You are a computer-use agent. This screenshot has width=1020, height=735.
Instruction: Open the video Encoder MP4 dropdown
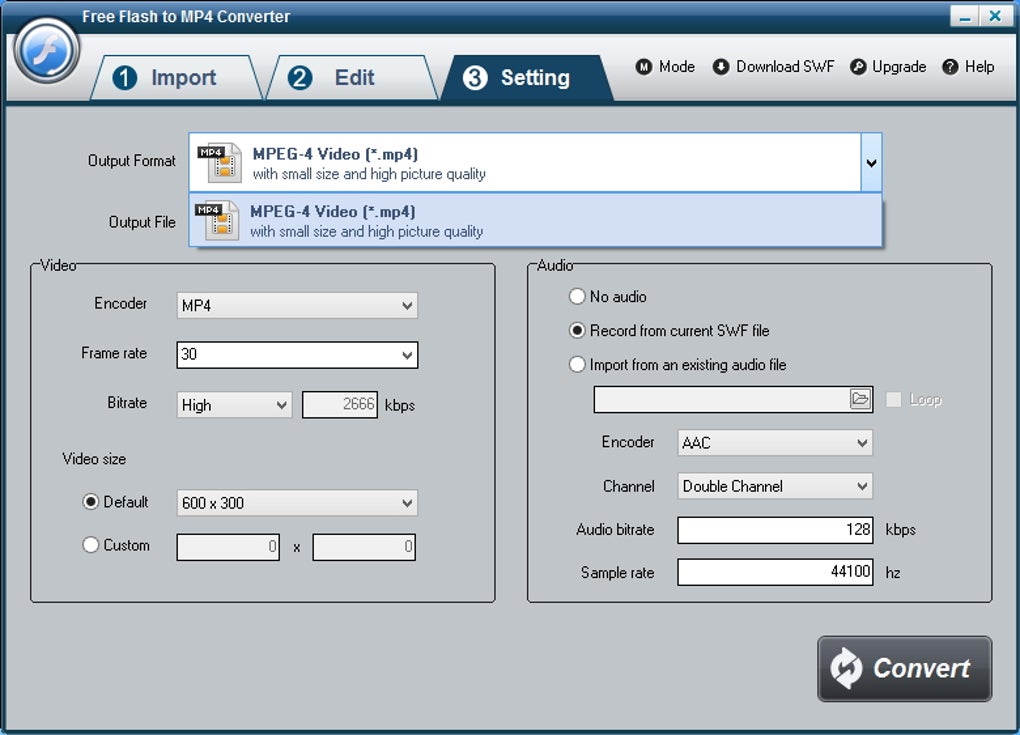pyautogui.click(x=297, y=306)
